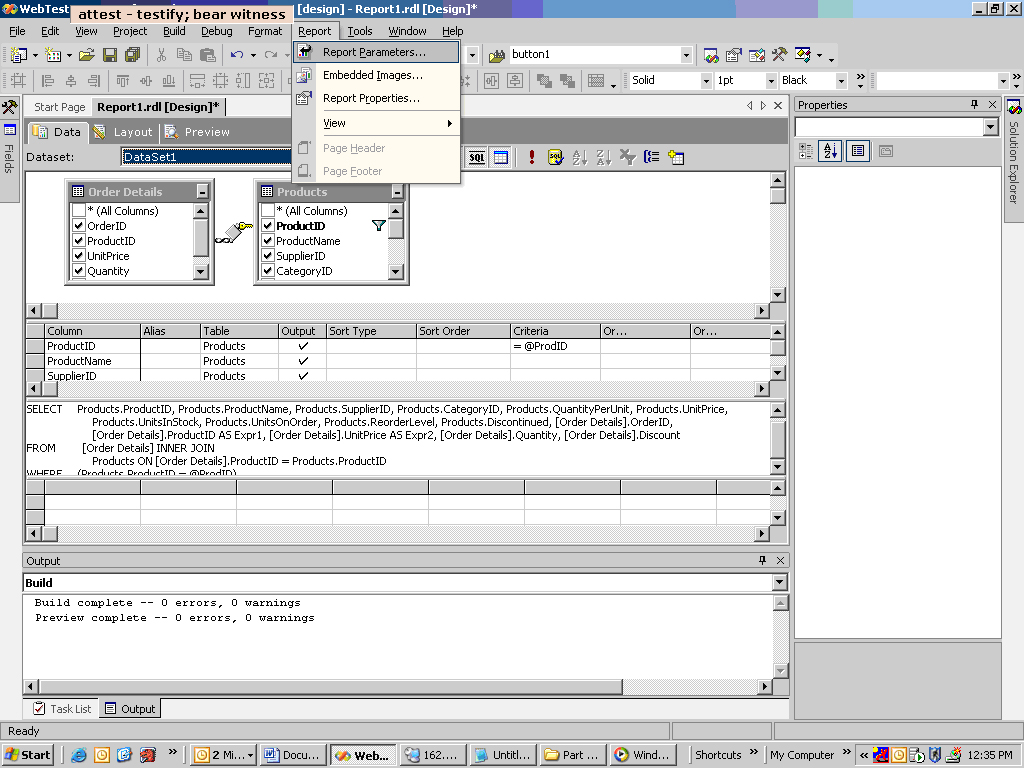
Task: Uncheck ProductName in Products table
Action: click(268, 241)
